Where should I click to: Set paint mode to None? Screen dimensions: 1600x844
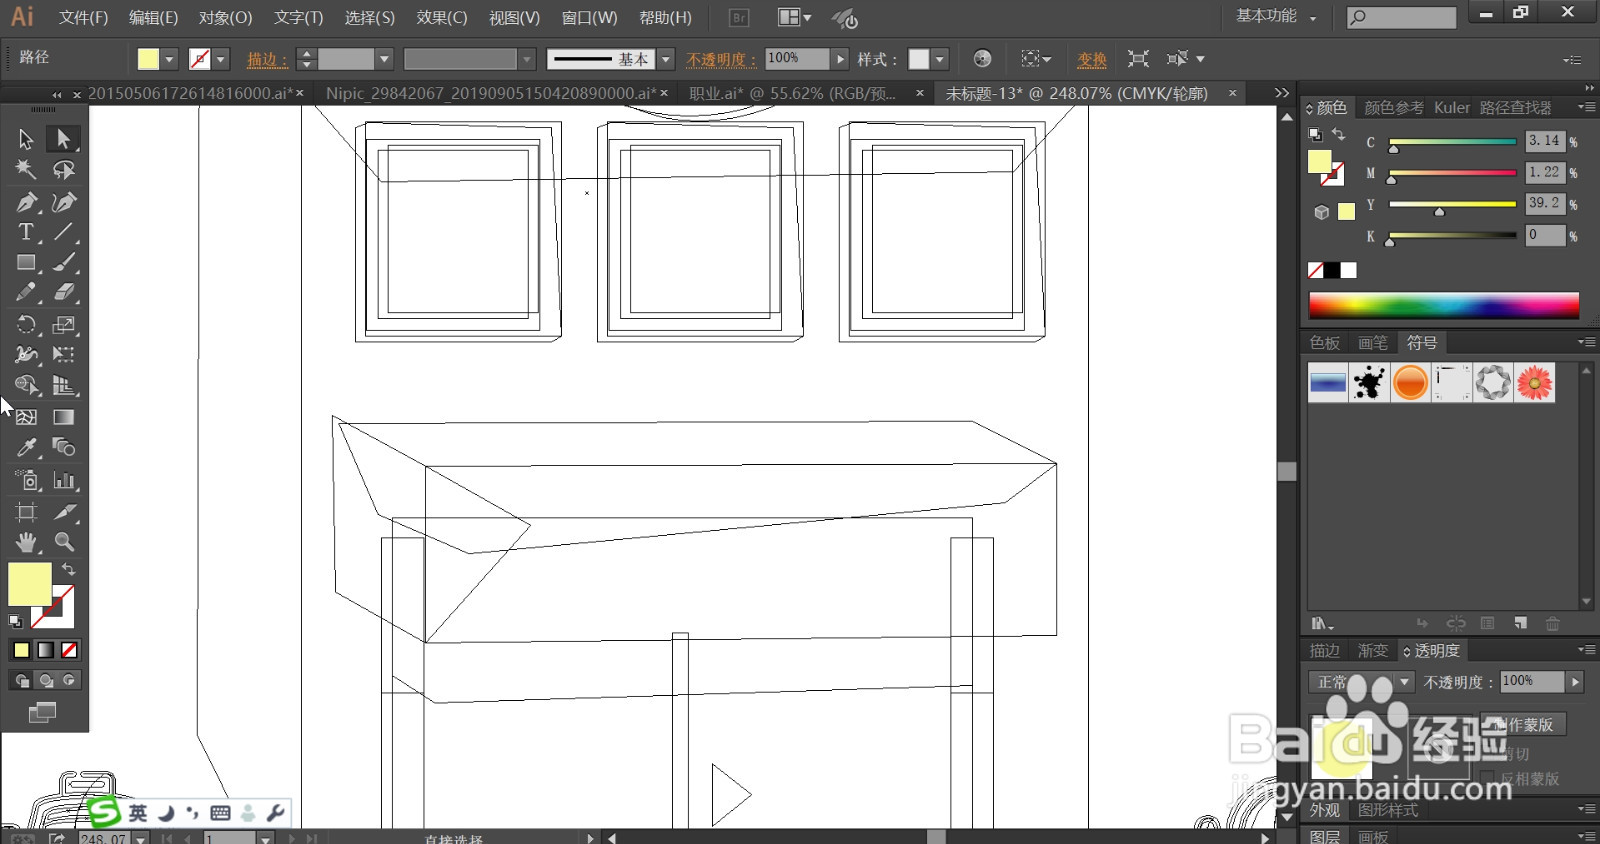coord(69,650)
